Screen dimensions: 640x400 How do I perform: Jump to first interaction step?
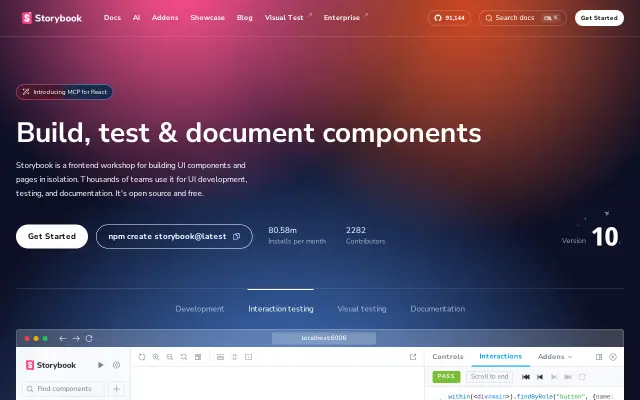pos(526,377)
